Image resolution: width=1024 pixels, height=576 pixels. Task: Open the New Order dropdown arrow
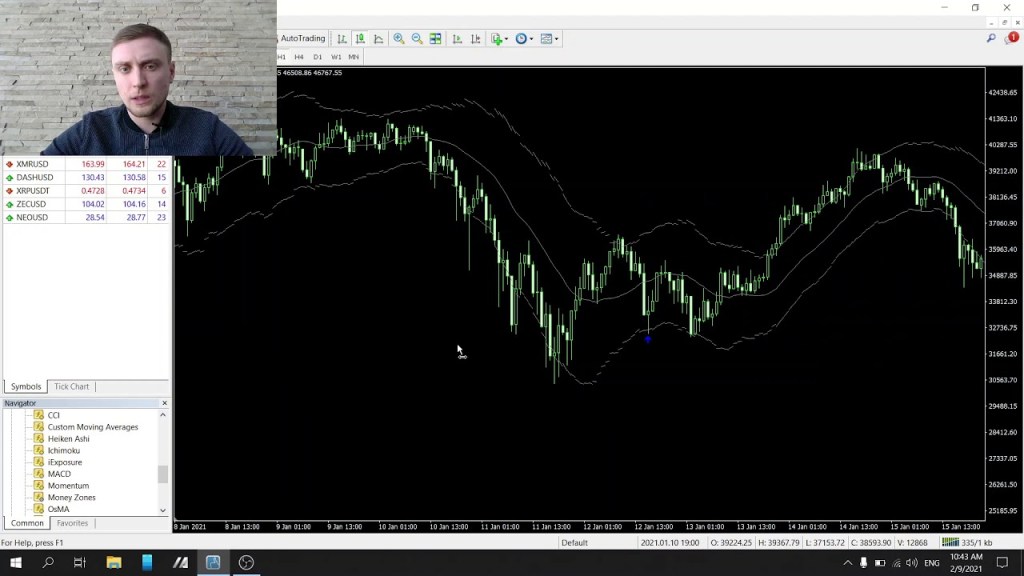tap(506, 38)
